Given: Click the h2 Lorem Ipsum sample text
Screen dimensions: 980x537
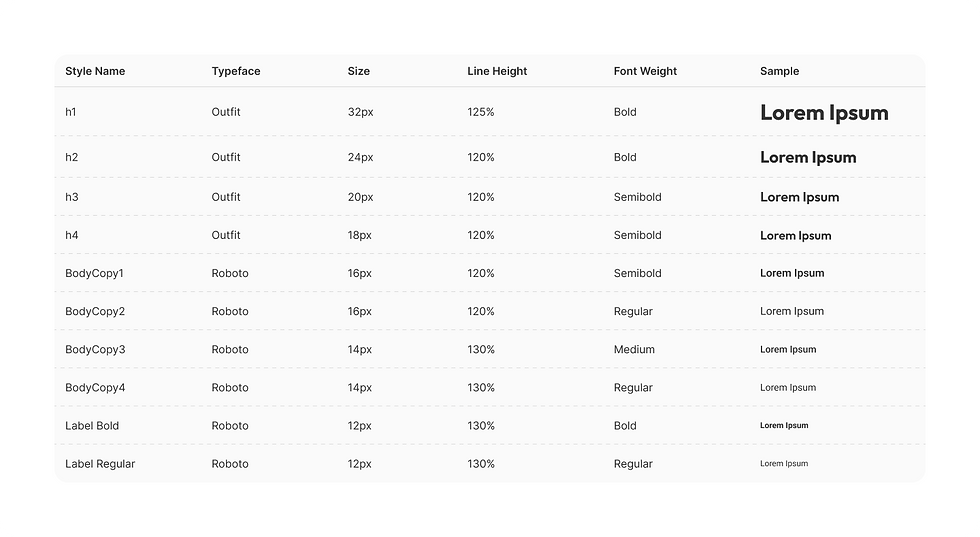Looking at the screenshot, I should coord(808,158).
